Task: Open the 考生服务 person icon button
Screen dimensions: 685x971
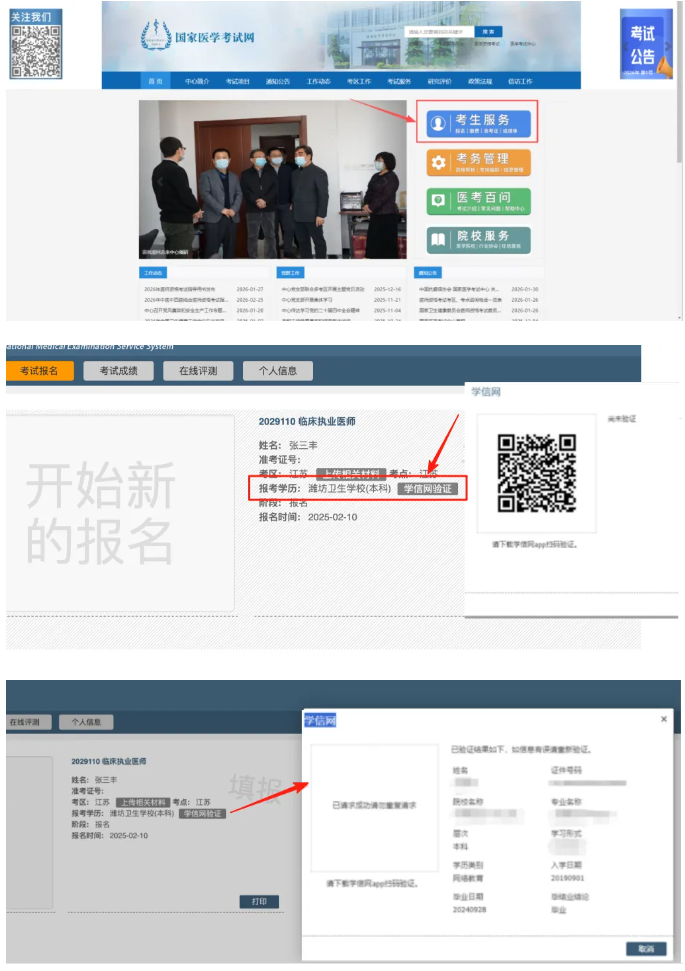Action: click(x=437, y=123)
